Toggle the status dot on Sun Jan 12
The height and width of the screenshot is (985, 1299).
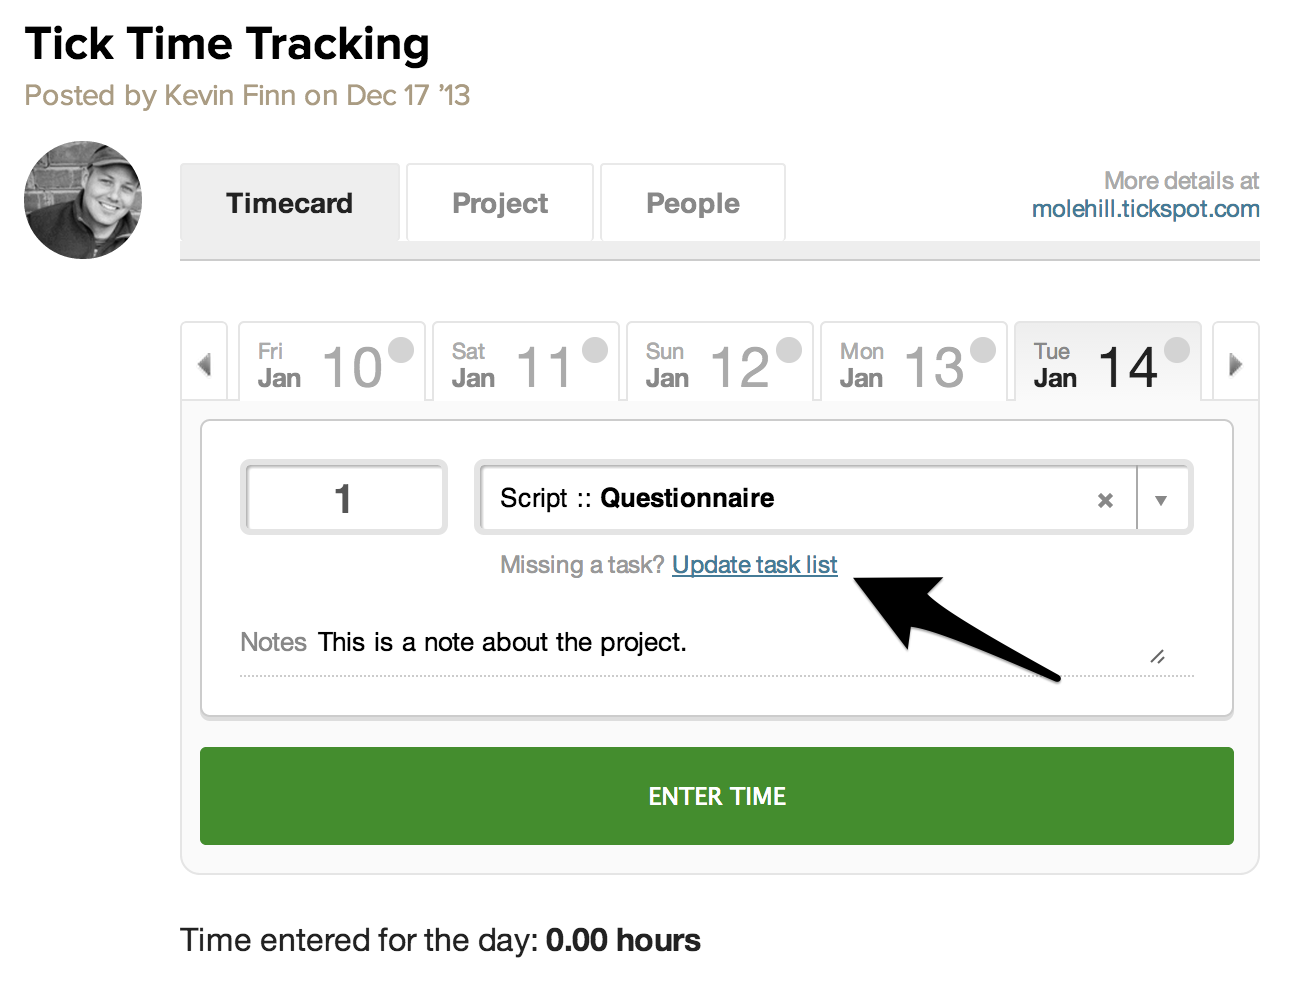(787, 349)
